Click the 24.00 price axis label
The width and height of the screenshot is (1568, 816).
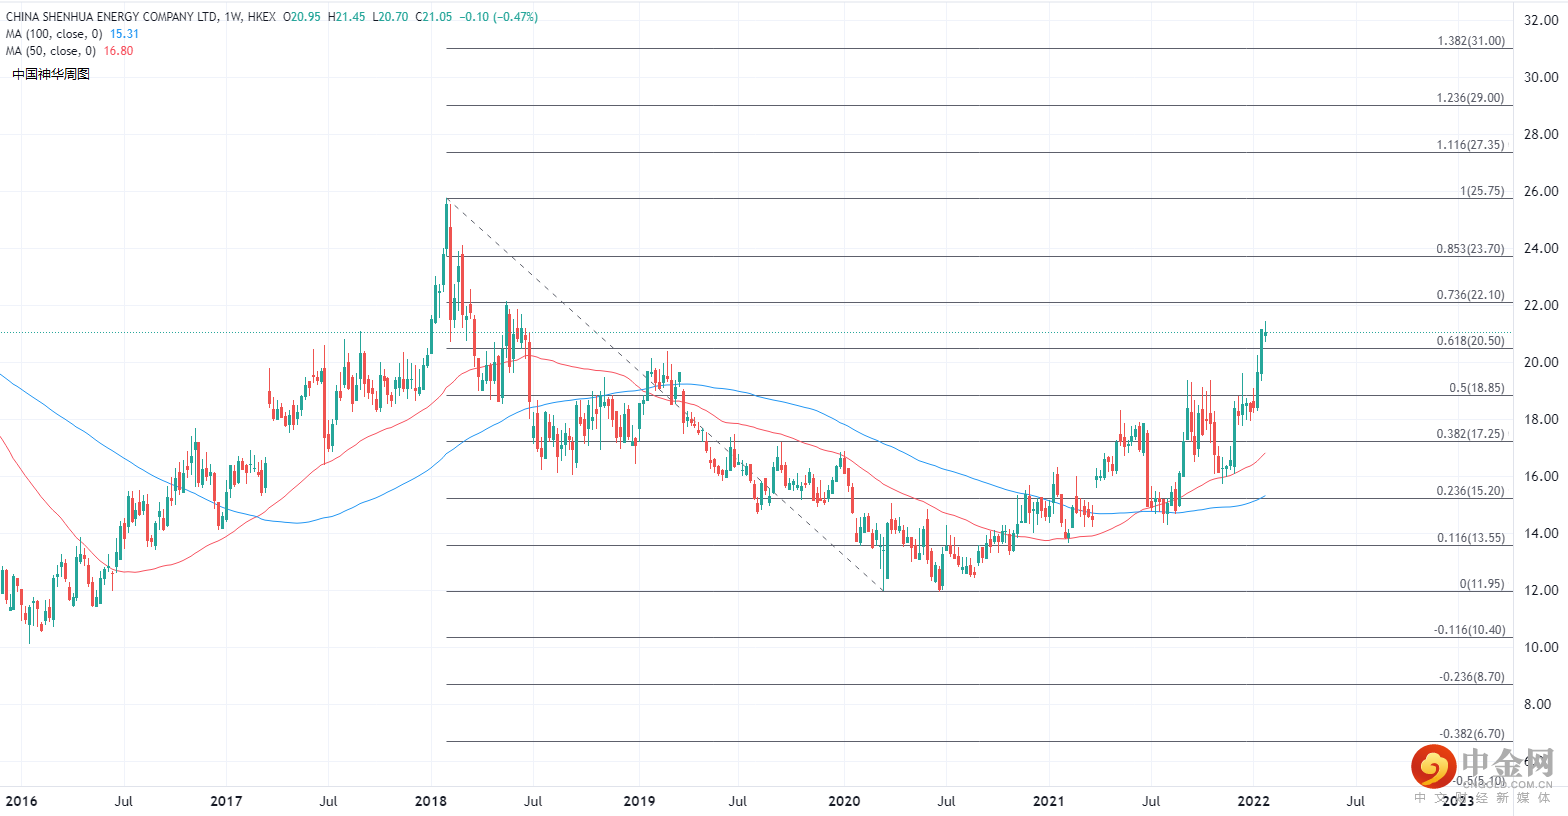[x=1541, y=248]
